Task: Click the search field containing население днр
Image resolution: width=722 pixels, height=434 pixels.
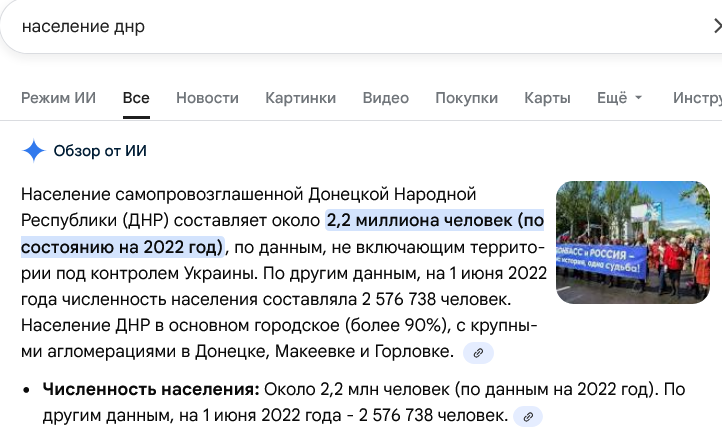Action: [x=300, y=27]
